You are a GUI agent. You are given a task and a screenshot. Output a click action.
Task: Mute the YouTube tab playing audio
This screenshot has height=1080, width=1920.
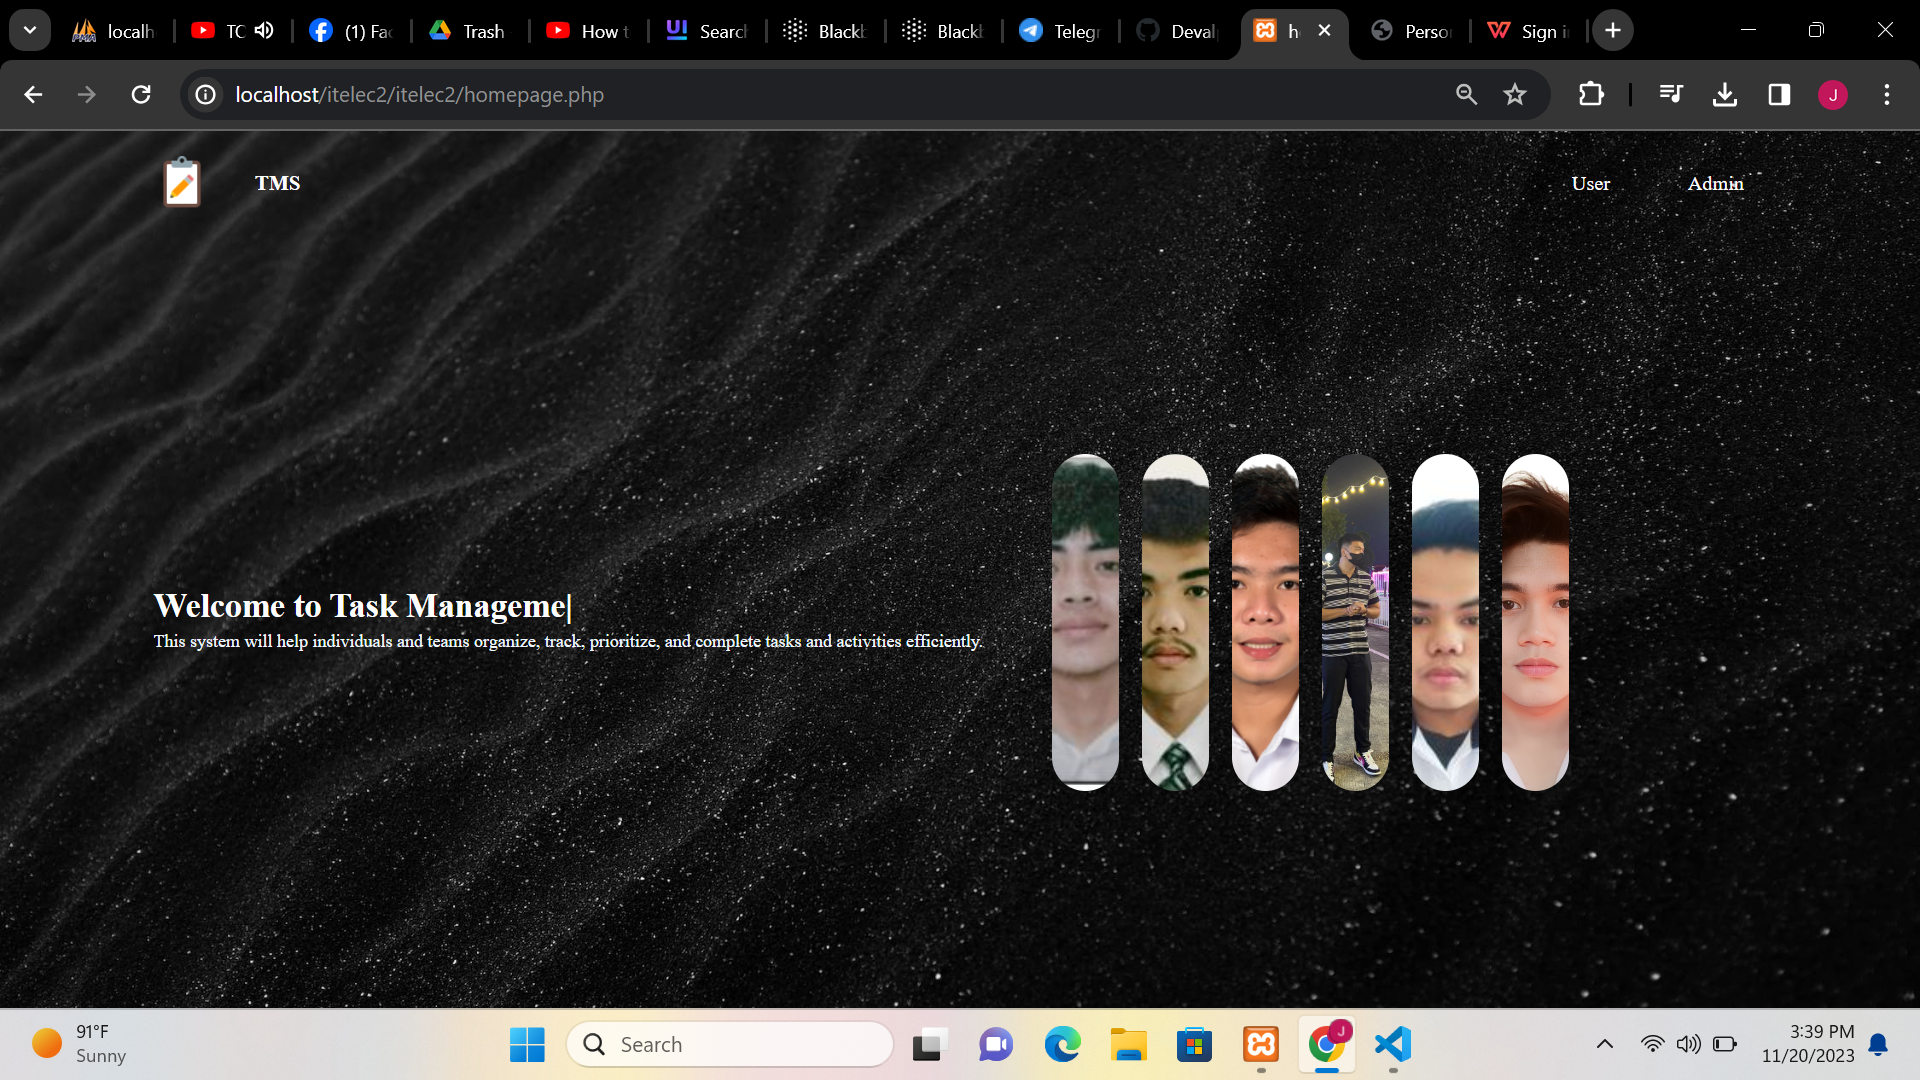(264, 31)
